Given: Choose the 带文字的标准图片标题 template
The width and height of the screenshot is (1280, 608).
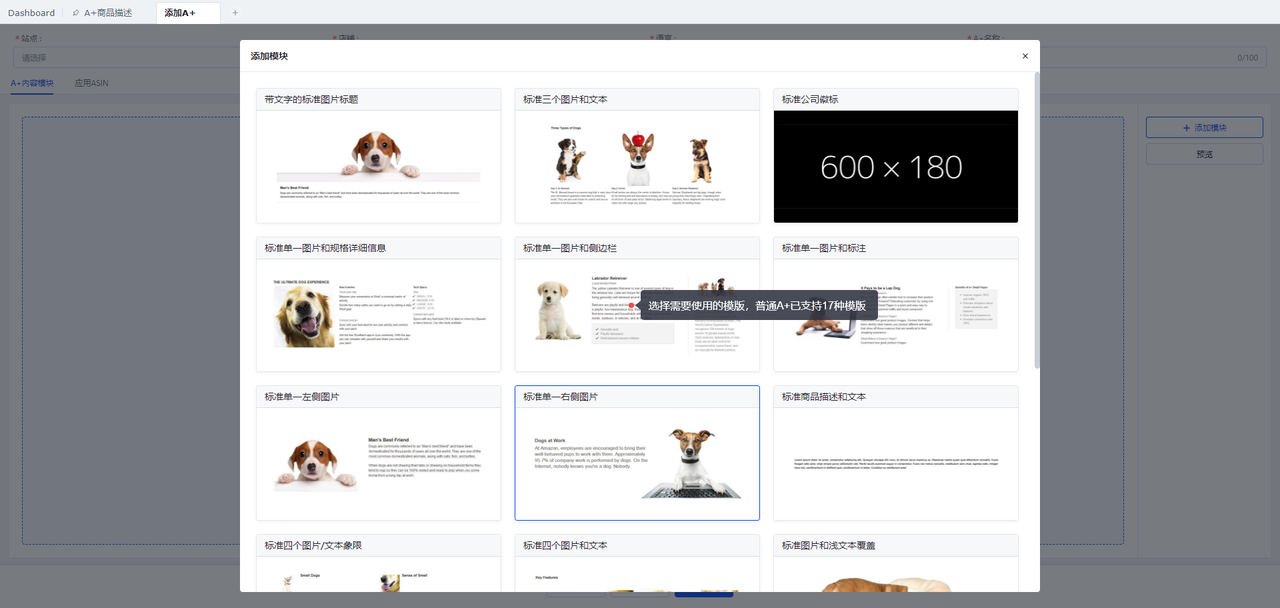Looking at the screenshot, I should click(378, 155).
